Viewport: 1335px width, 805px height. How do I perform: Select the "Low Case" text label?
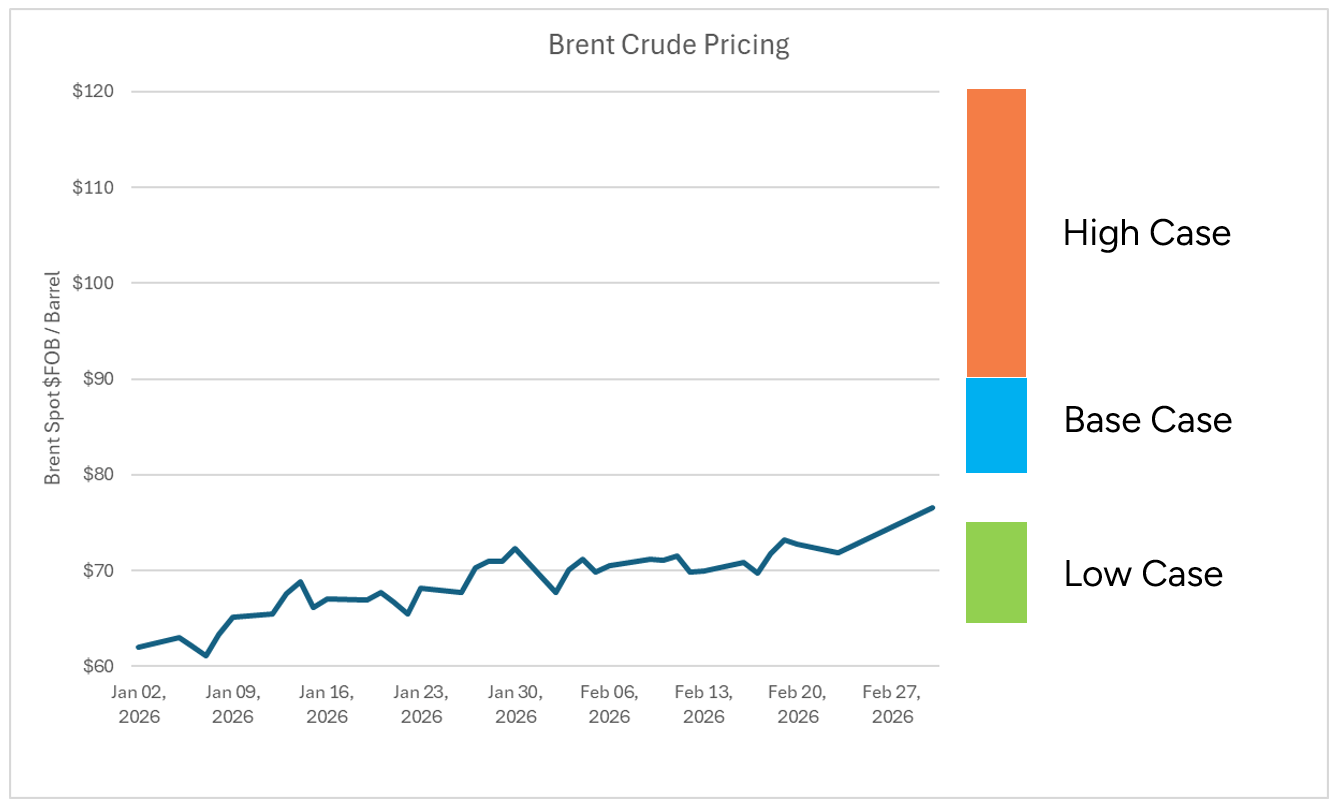[x=1143, y=574]
